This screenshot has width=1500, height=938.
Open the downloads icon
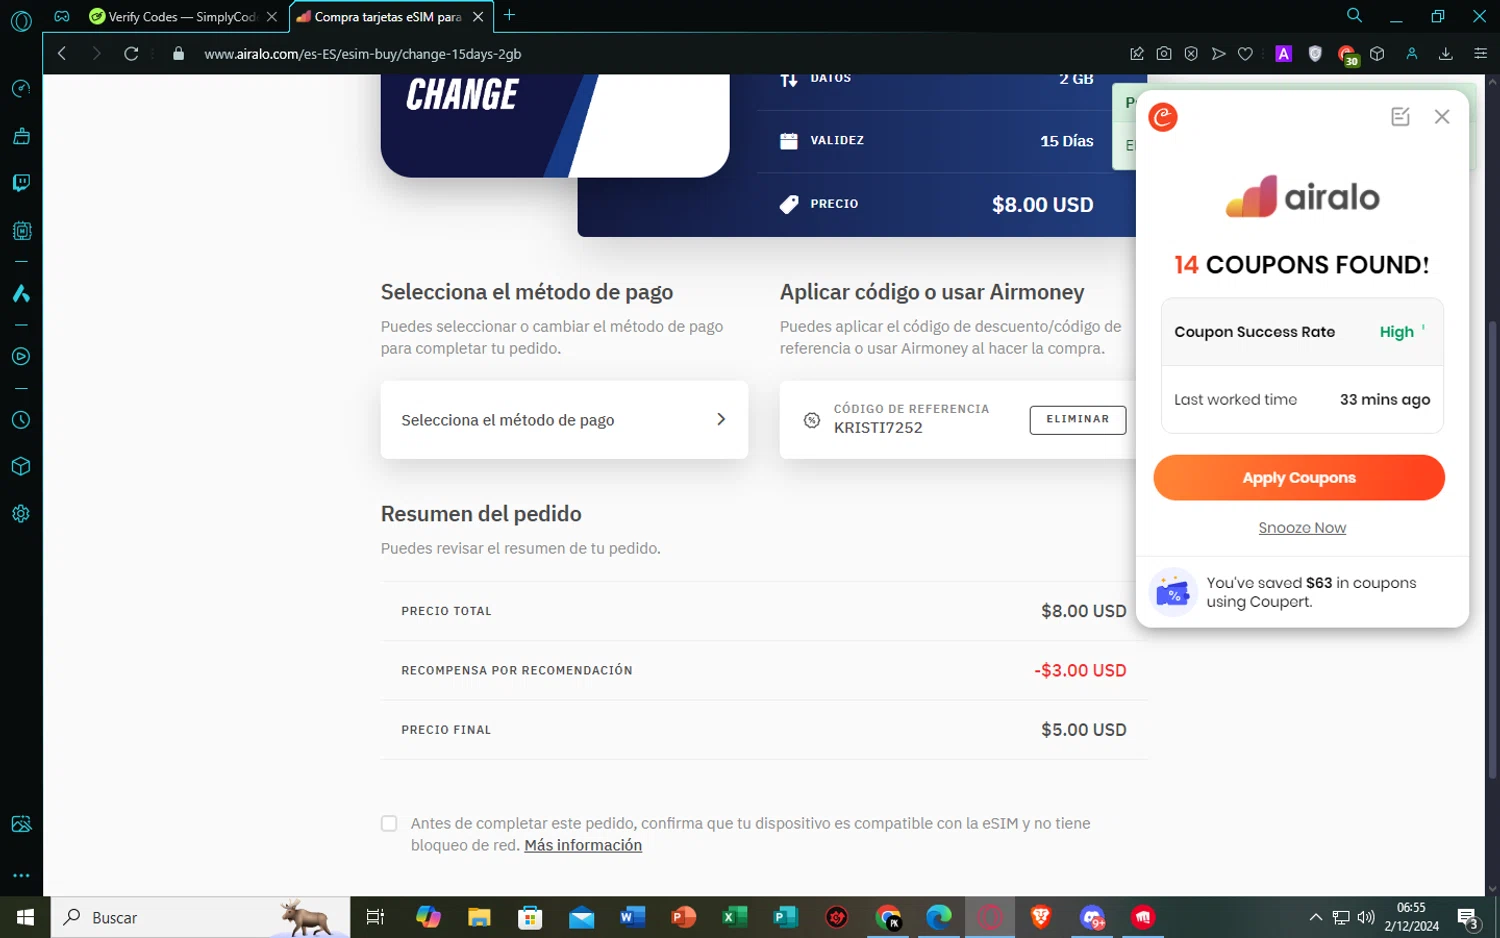pyautogui.click(x=1446, y=54)
